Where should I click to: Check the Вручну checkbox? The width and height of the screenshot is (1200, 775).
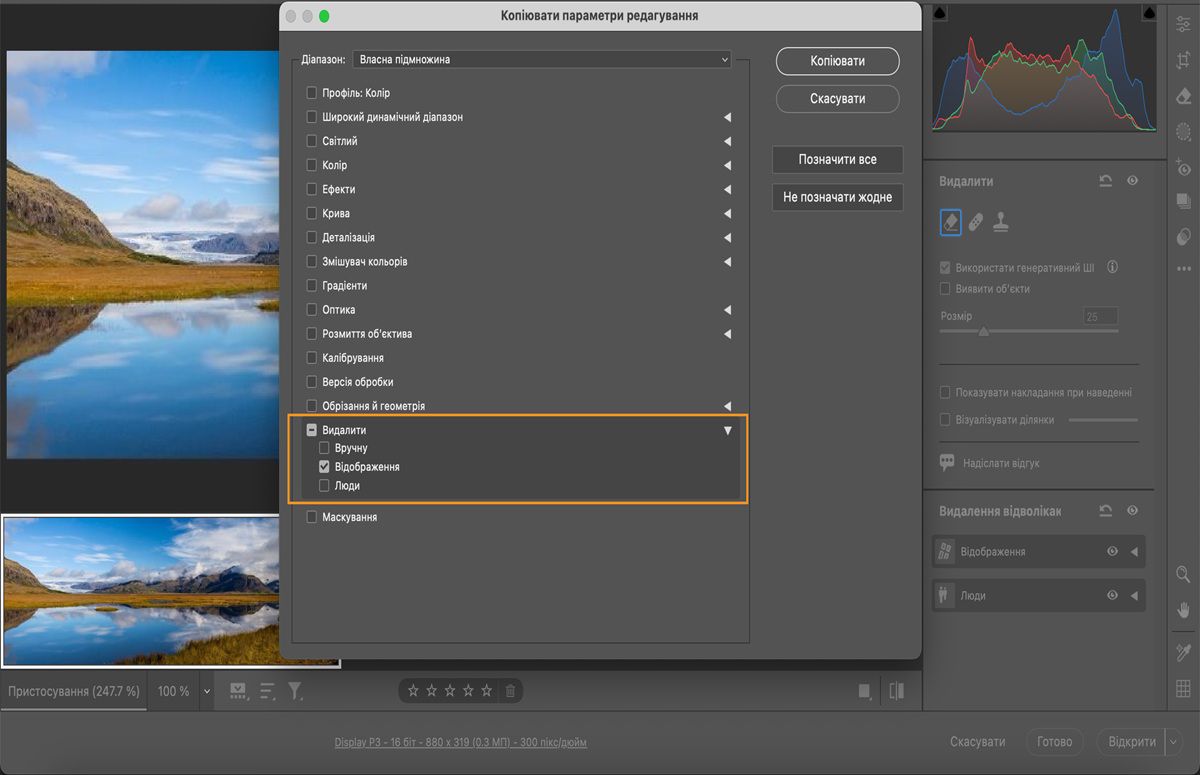(324, 448)
